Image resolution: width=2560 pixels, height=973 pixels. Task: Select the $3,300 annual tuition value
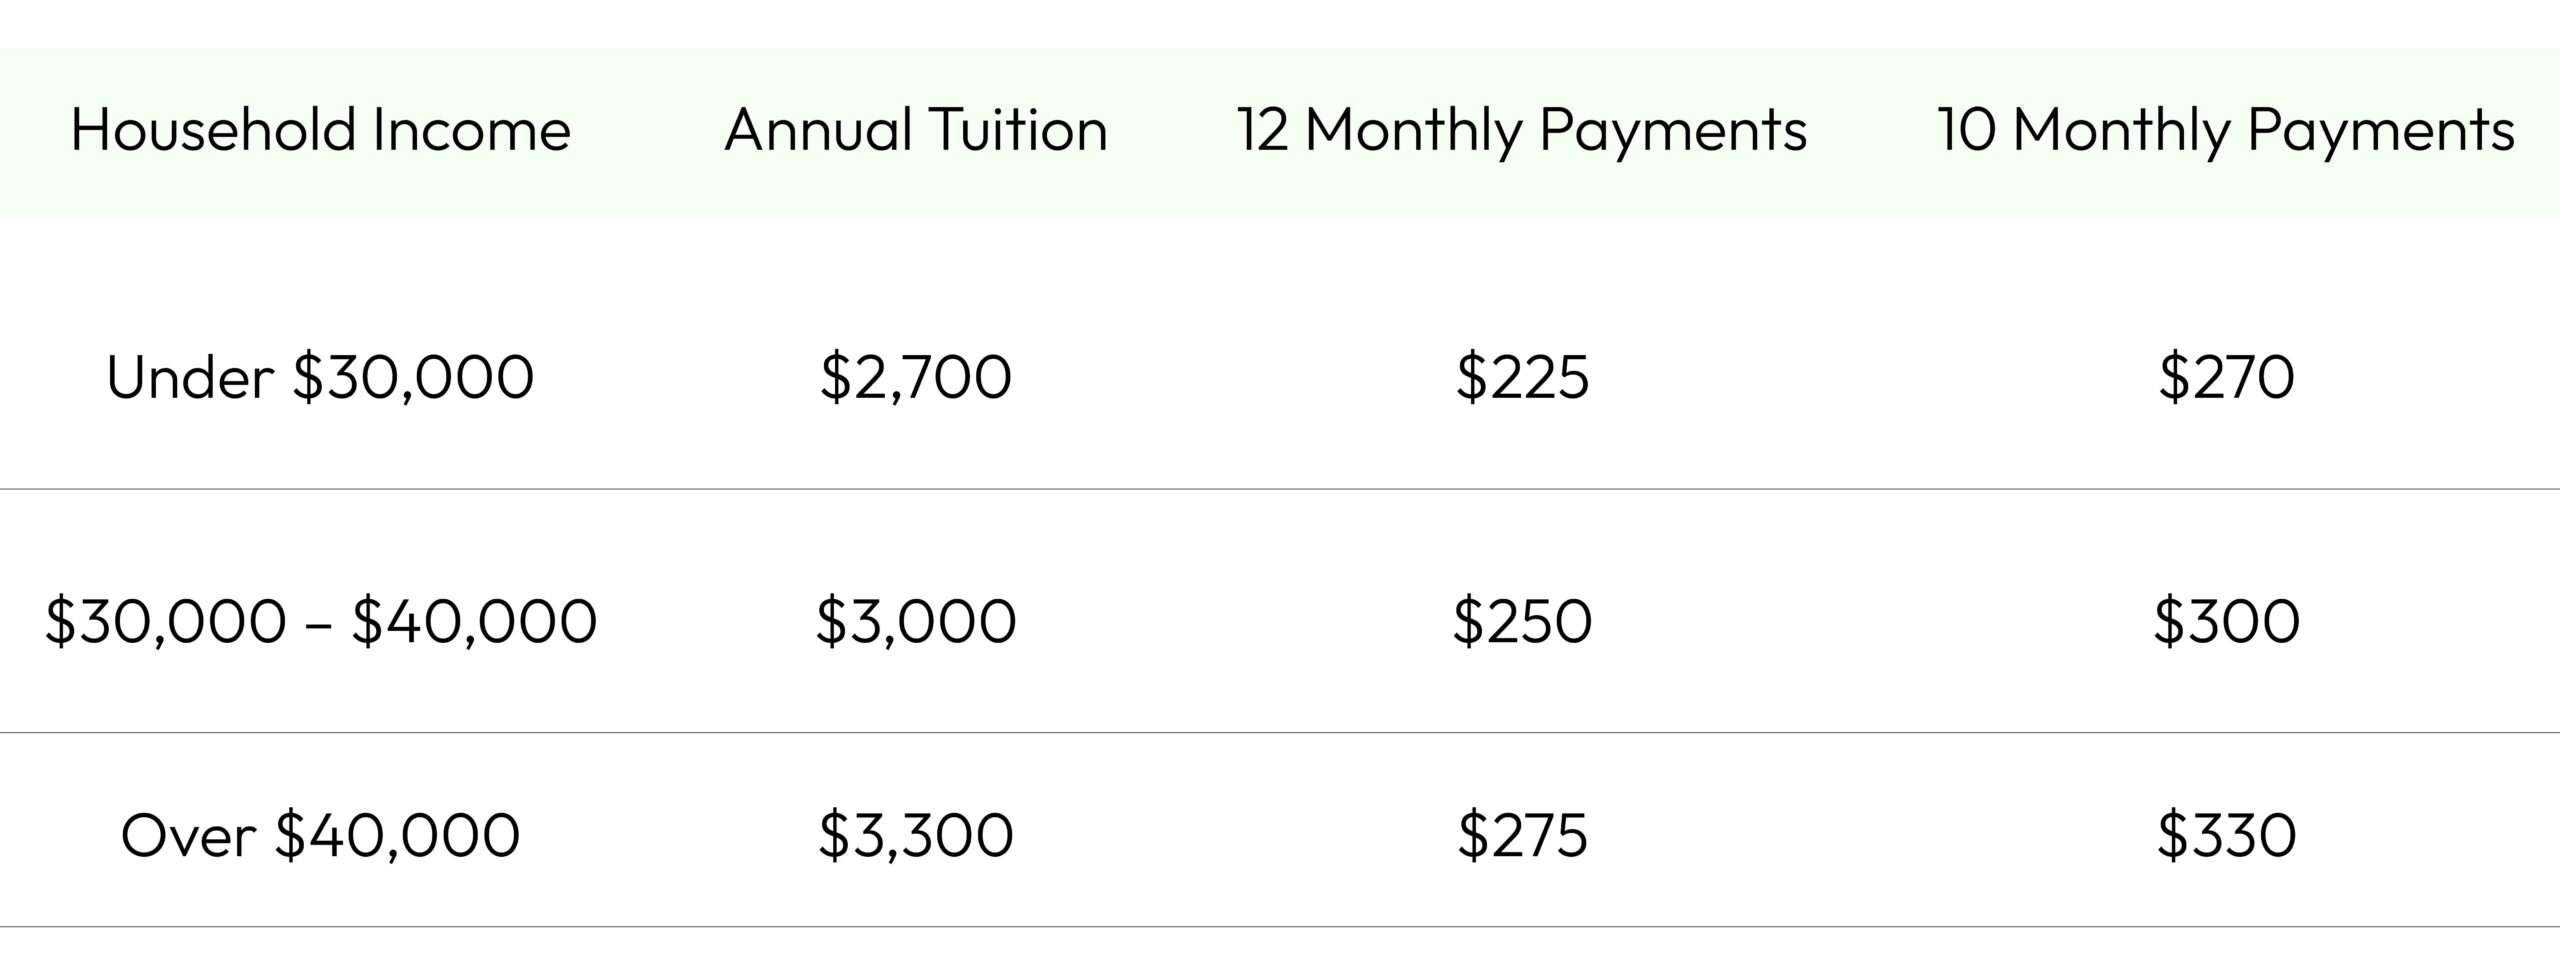[x=916, y=836]
